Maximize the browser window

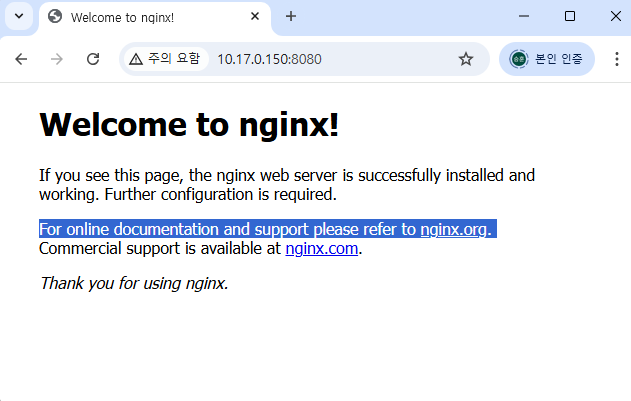pyautogui.click(x=570, y=16)
